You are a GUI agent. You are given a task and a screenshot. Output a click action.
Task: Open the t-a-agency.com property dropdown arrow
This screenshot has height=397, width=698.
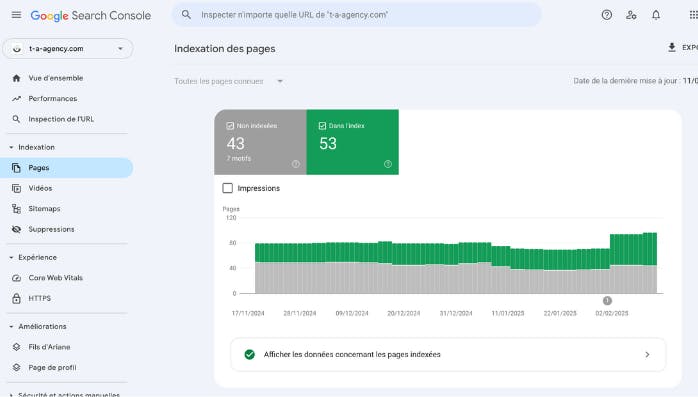point(120,49)
